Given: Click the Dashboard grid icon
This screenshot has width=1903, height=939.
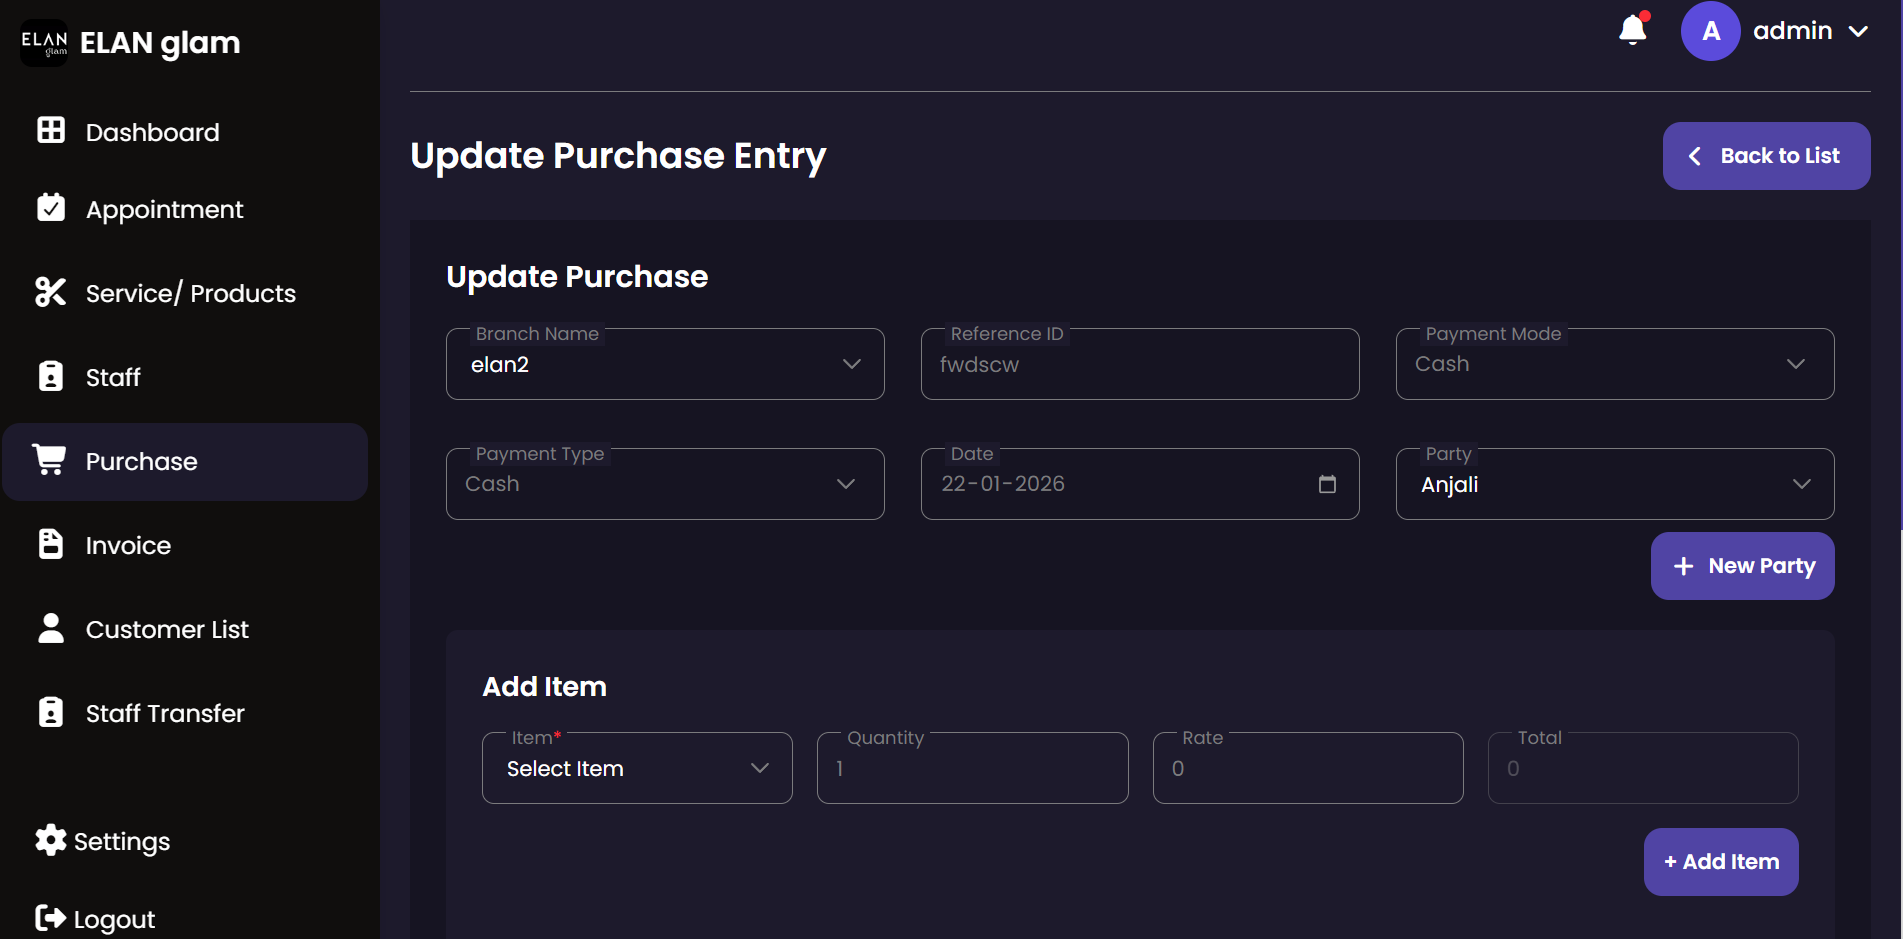Looking at the screenshot, I should (x=51, y=130).
